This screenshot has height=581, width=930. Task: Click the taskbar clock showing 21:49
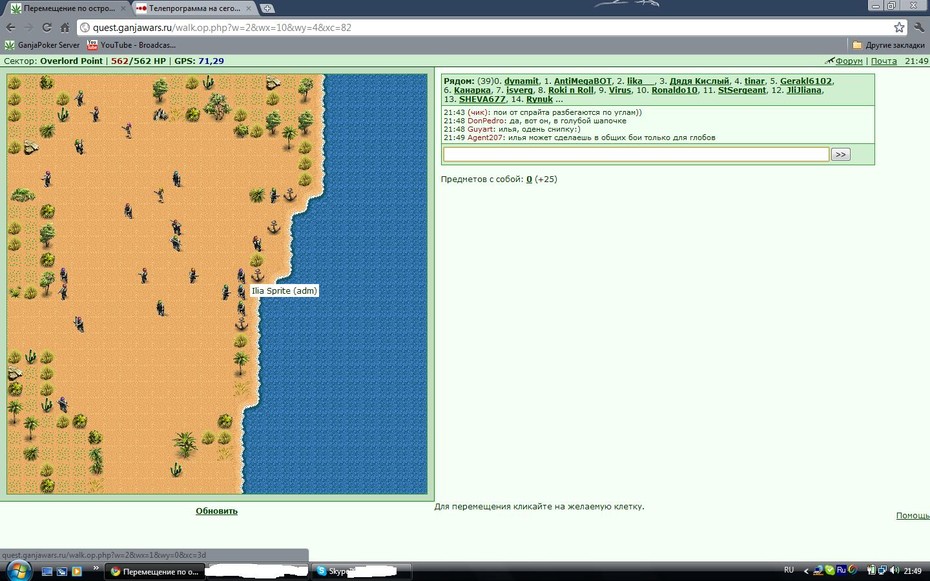point(913,571)
